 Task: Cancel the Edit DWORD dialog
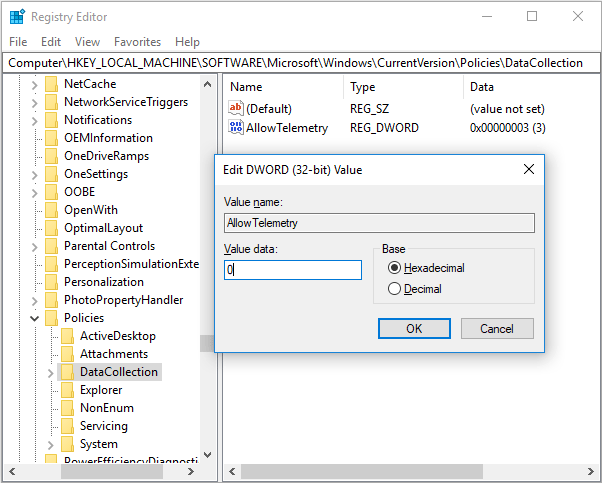click(x=497, y=329)
